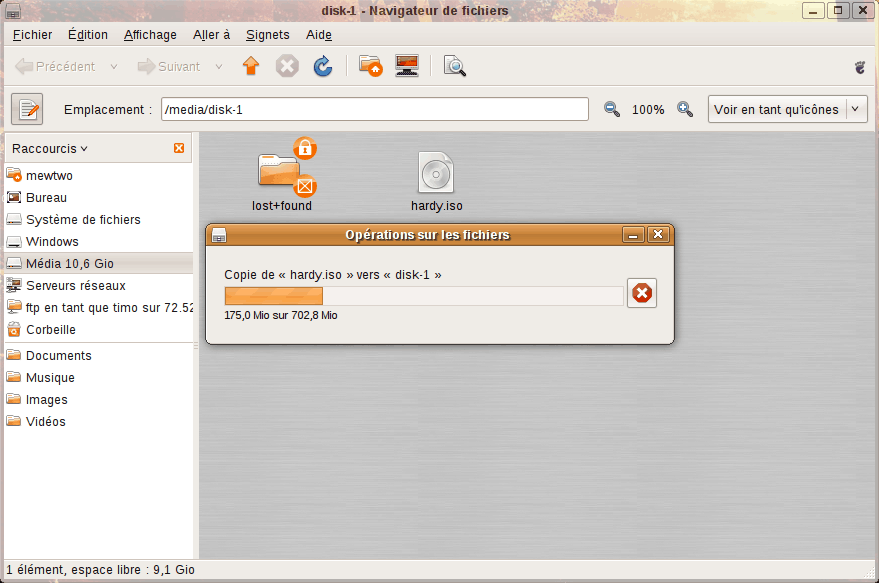
Task: Open the Home folder toolbar icon
Action: point(371,66)
